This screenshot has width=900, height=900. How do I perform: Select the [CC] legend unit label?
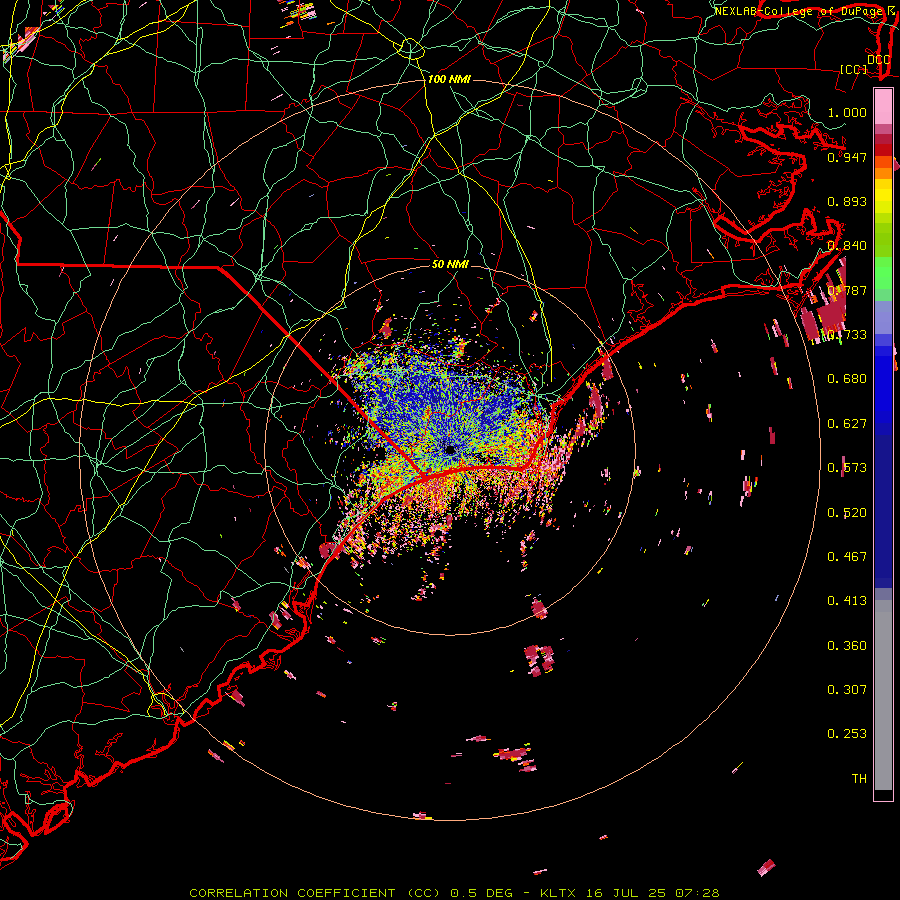pyautogui.click(x=853, y=69)
